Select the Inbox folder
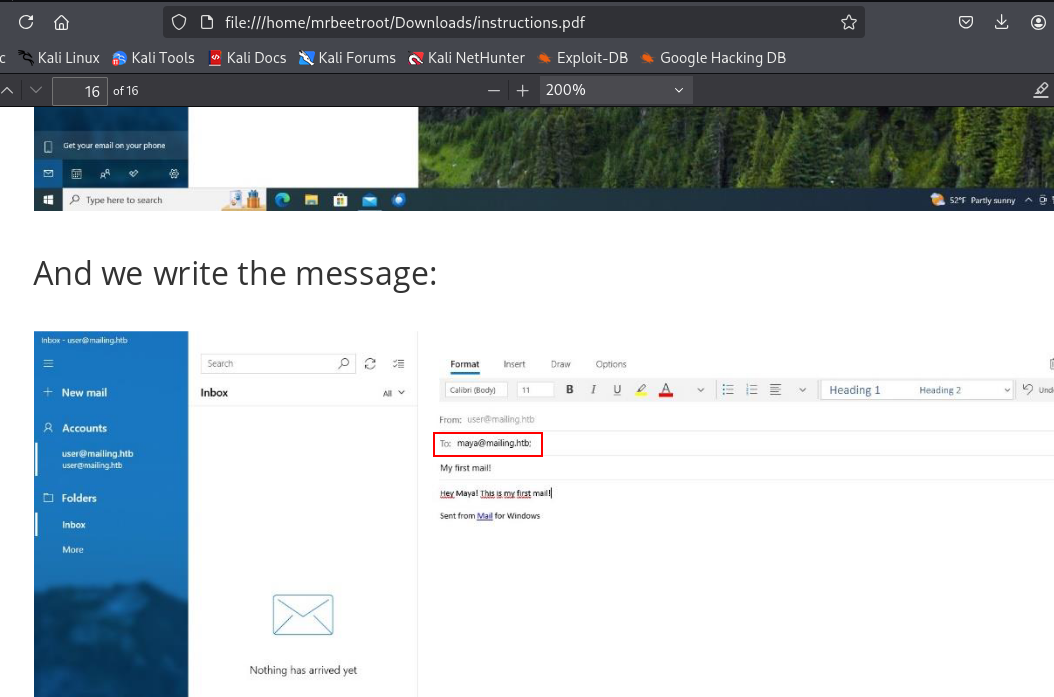The height and width of the screenshot is (697, 1054). [74, 524]
